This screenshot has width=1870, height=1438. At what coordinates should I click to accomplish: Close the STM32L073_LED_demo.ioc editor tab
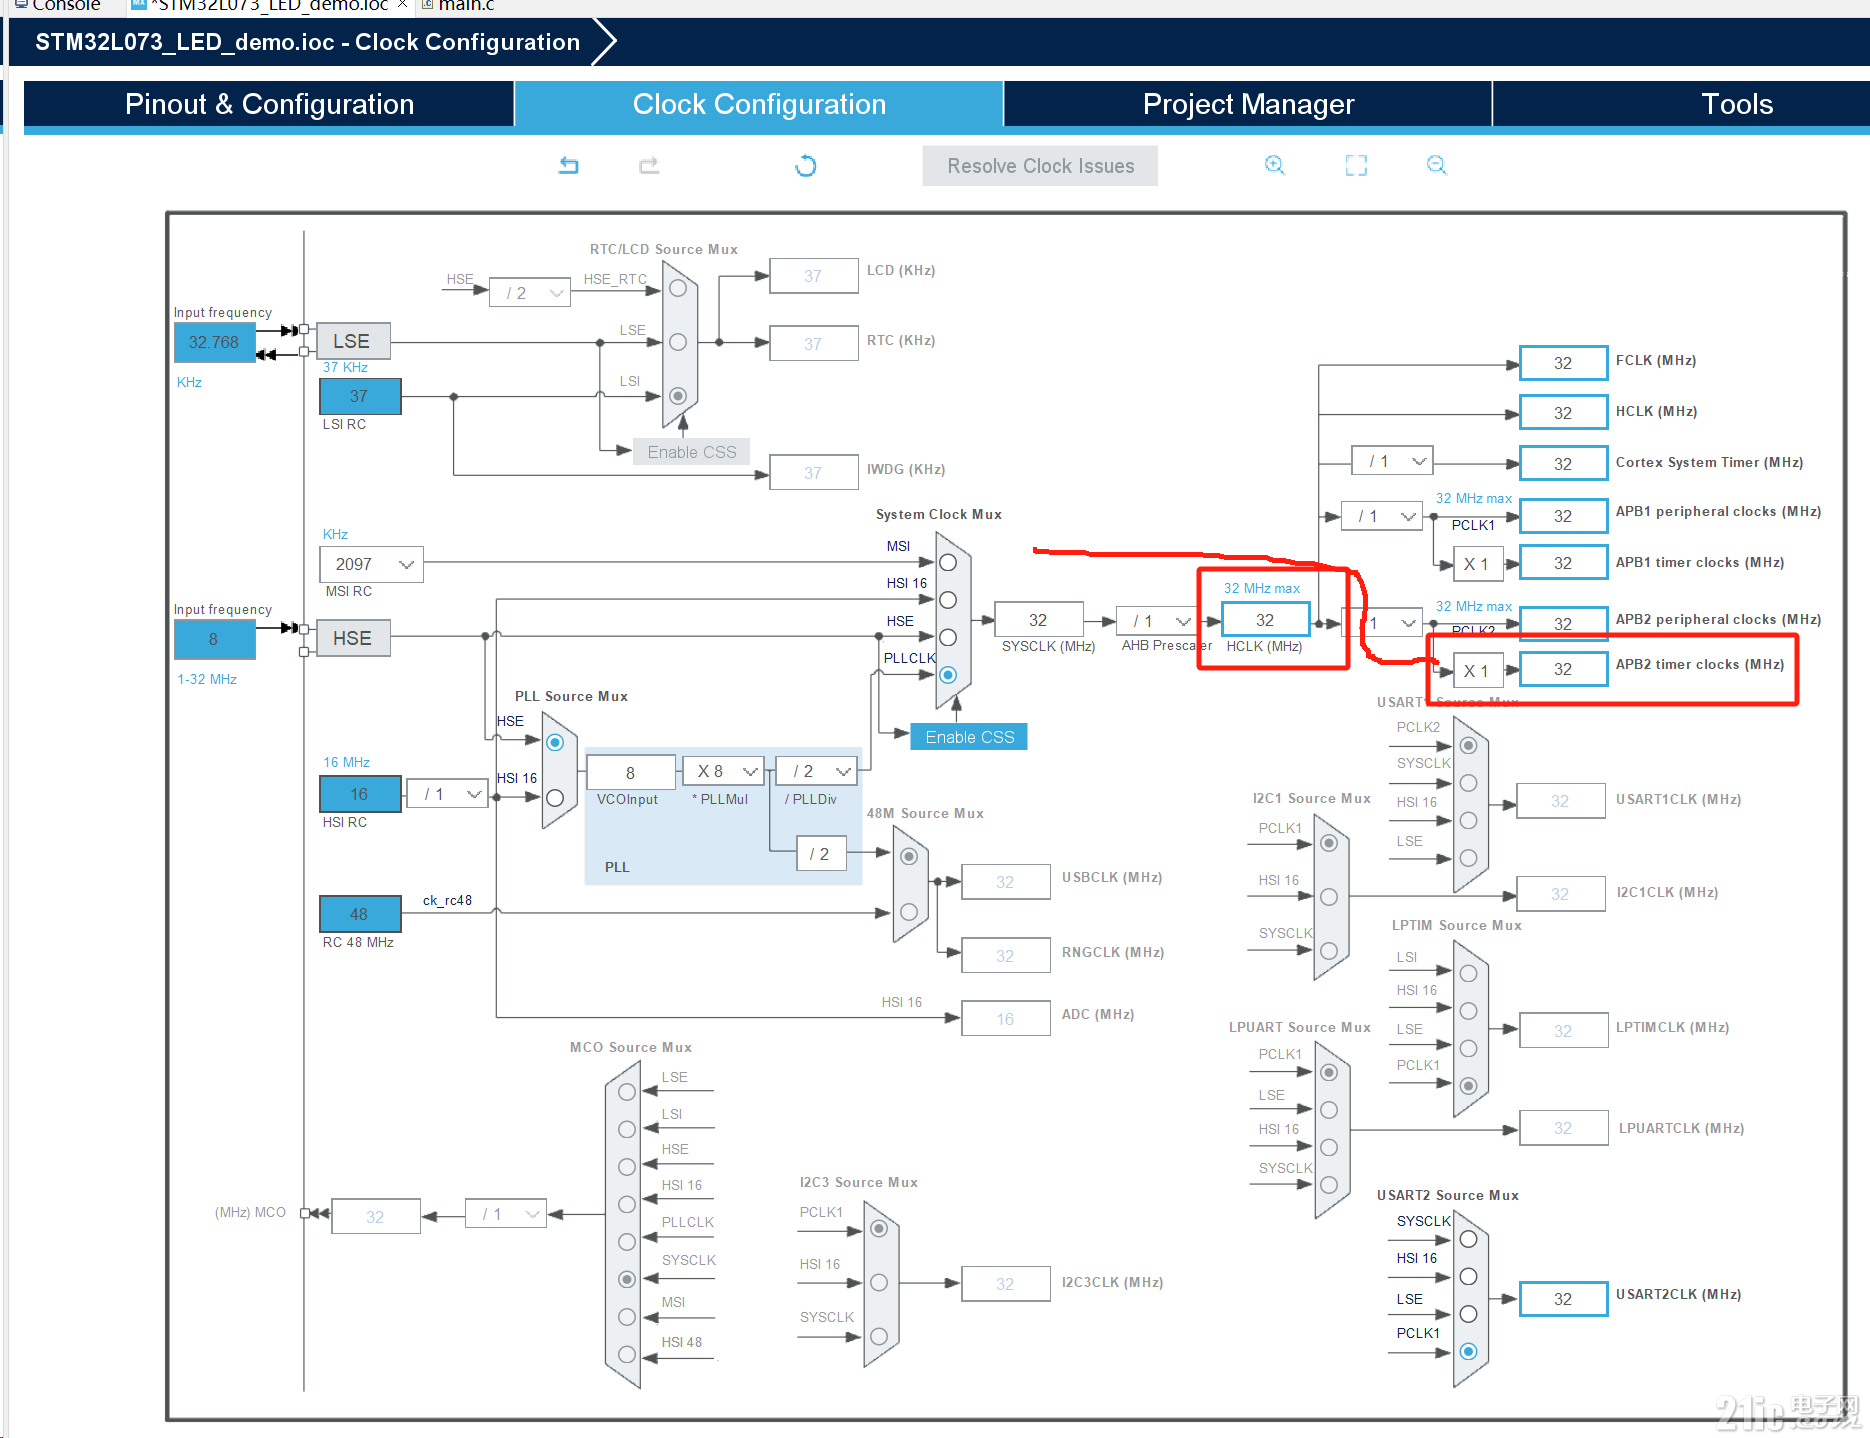(402, 5)
